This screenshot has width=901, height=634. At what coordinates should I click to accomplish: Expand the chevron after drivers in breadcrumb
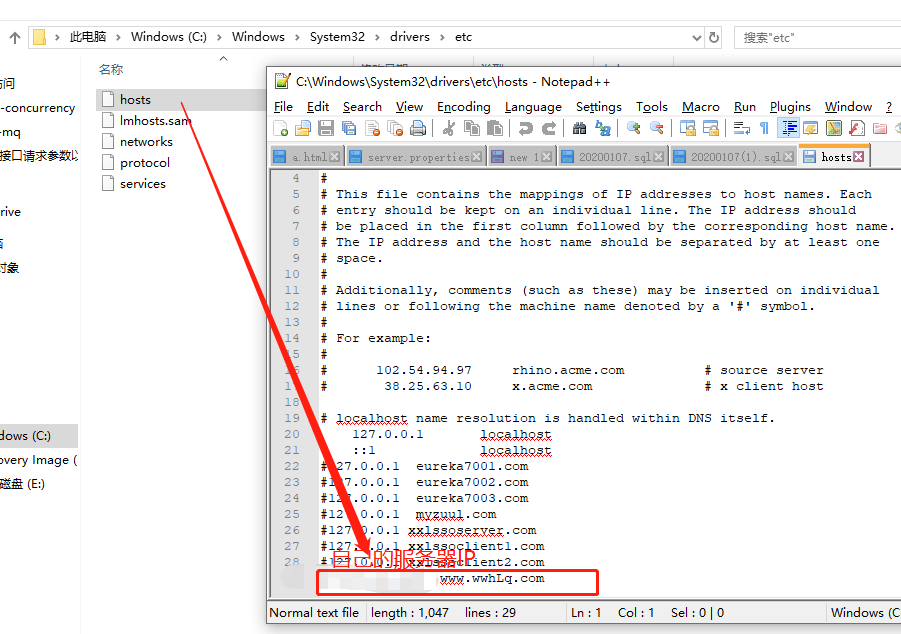tap(441, 37)
